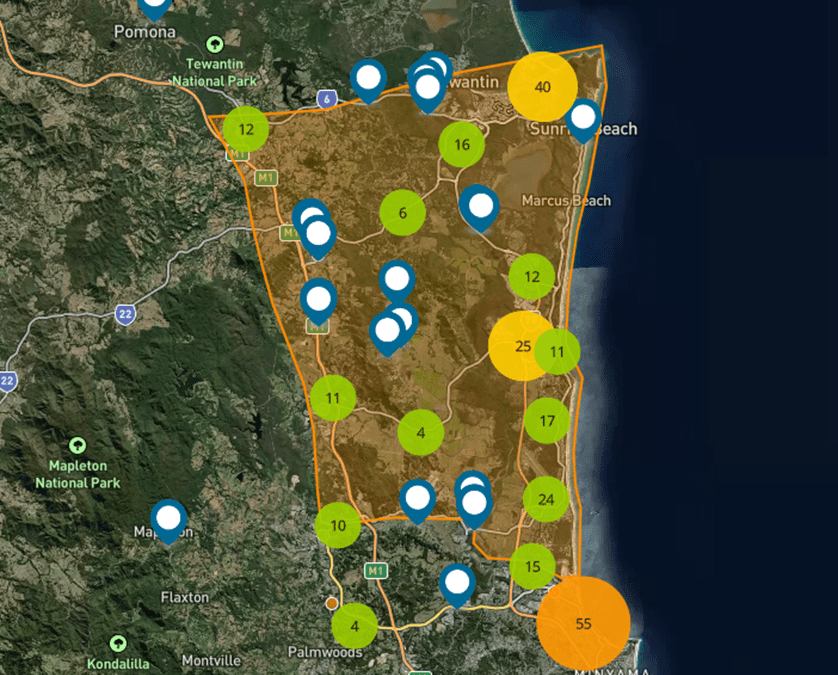Click the blue pin at Mapleton
The width and height of the screenshot is (838, 675).
169,519
